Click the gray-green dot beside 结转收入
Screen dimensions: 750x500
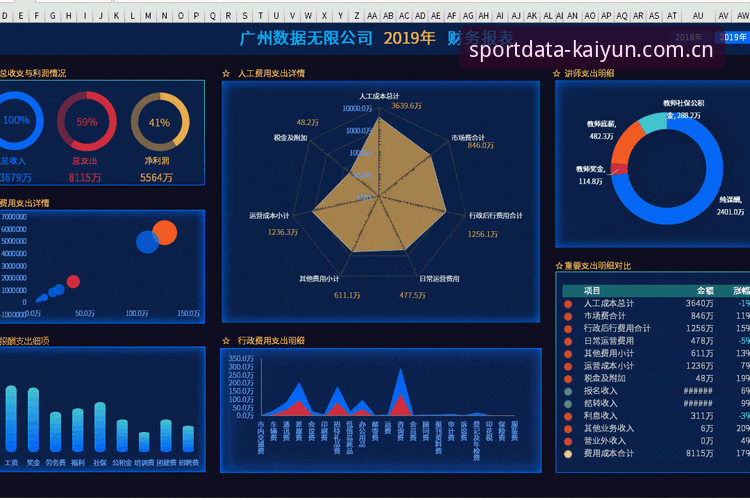[x=568, y=404]
